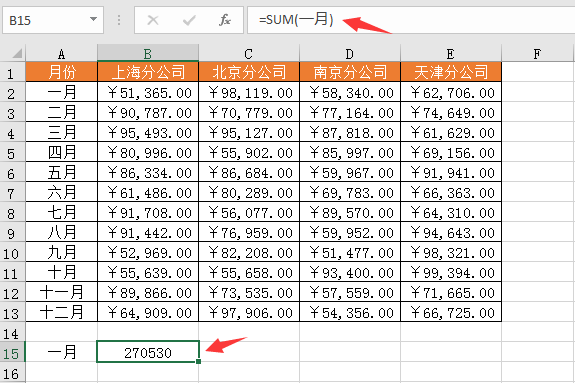The image size is (575, 383).
Task: Click the formula bar resize dots handle
Action: (x=119, y=20)
